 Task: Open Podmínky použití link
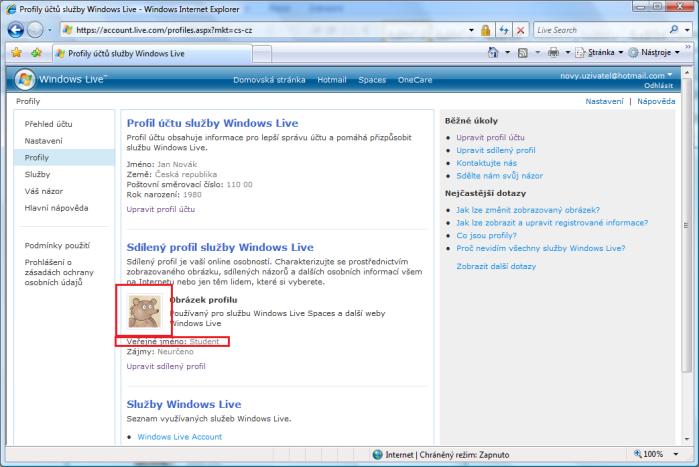tap(57, 246)
